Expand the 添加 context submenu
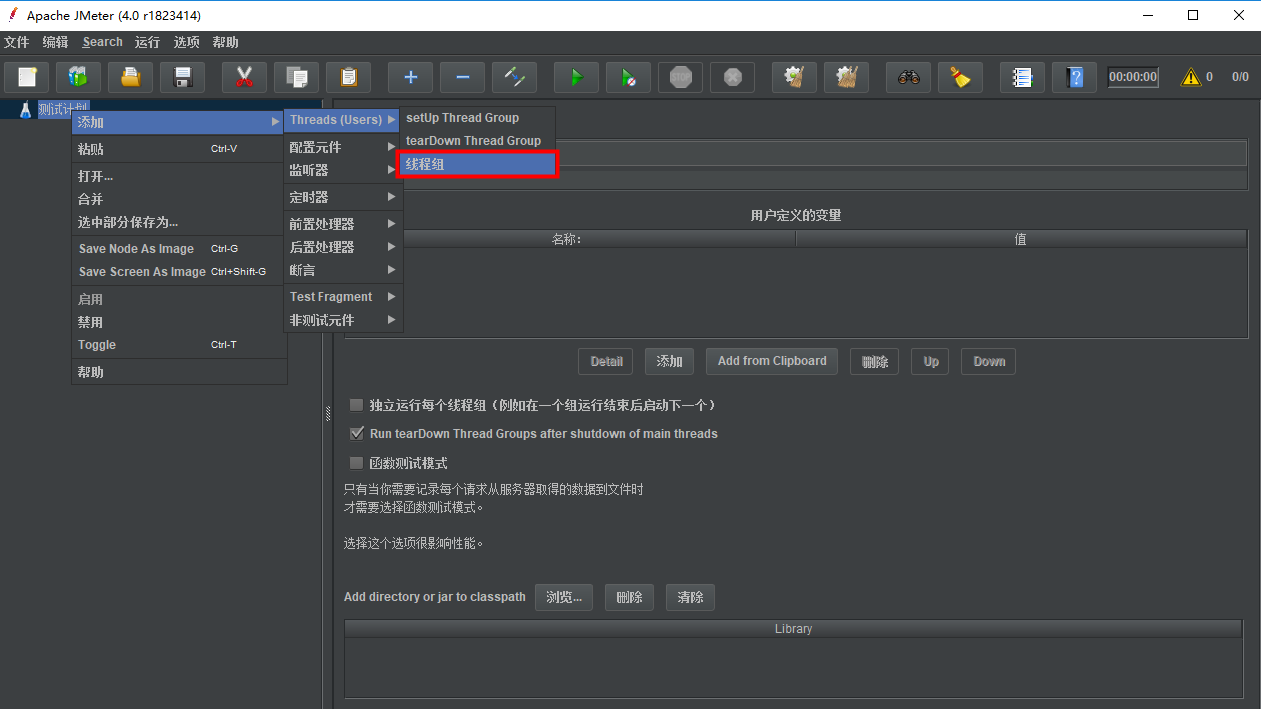The image size is (1261, 709). [x=179, y=122]
